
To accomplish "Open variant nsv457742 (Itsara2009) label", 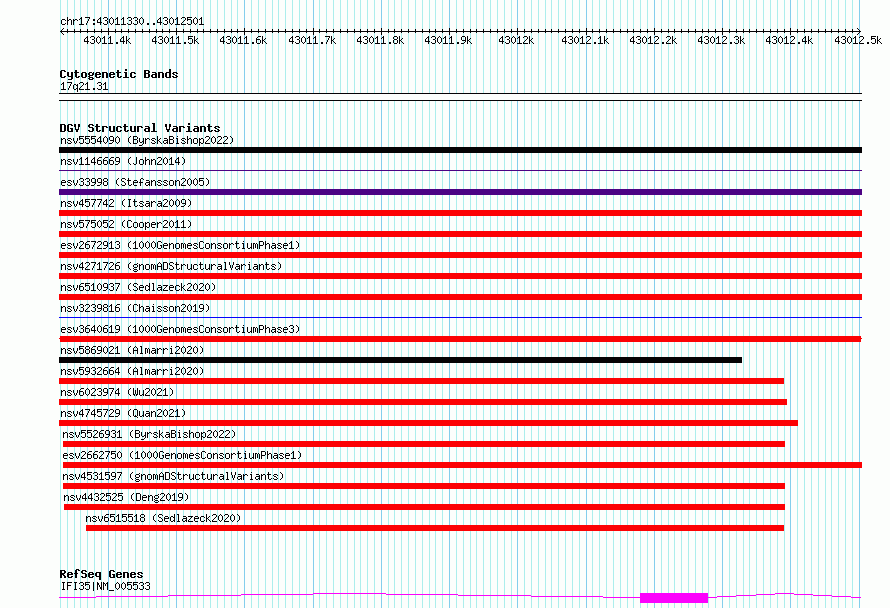I will (126, 203).
